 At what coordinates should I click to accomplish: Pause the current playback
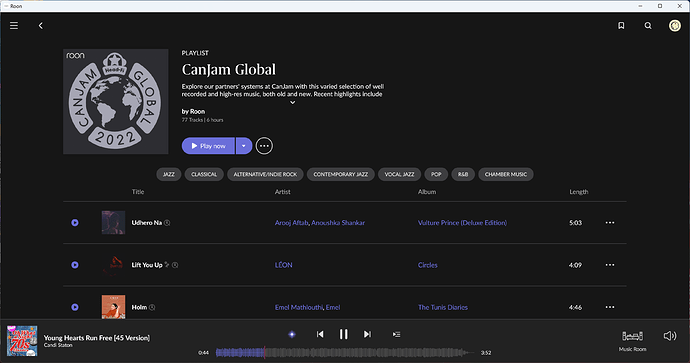point(344,334)
